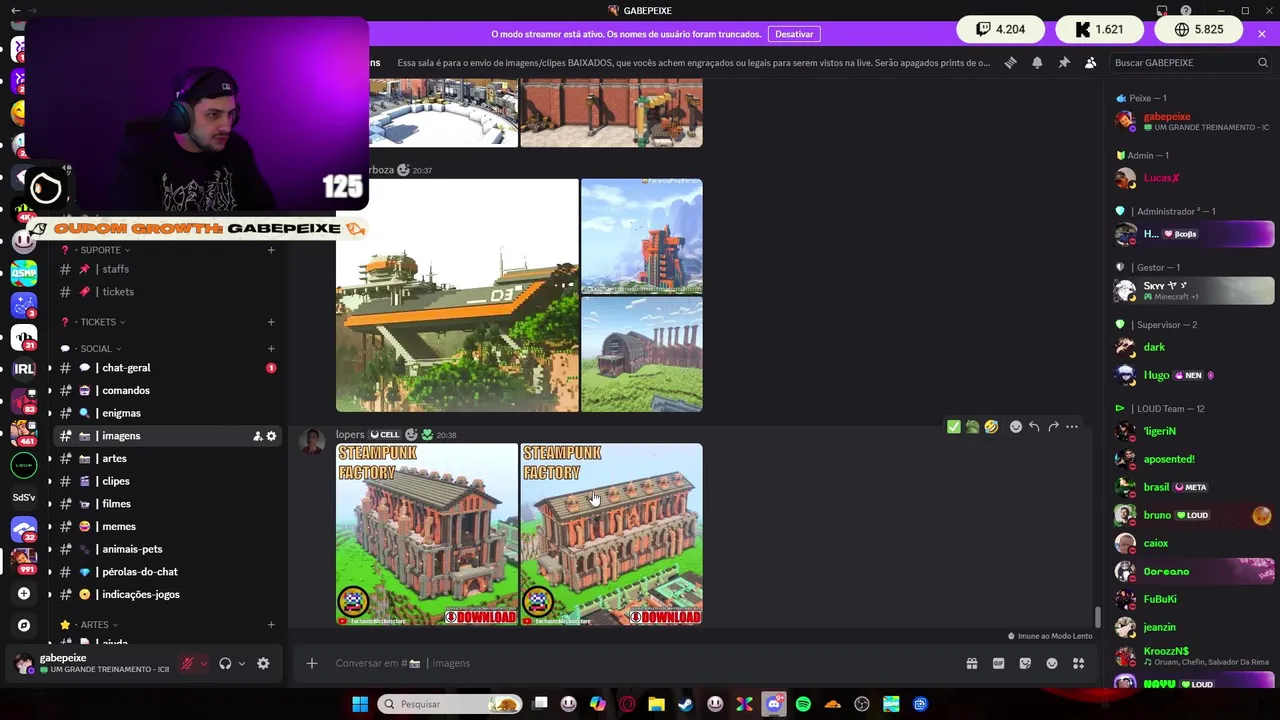Image resolution: width=1280 pixels, height=720 pixels.
Task: Expand threads arrow beside memes
Action: click(49, 527)
